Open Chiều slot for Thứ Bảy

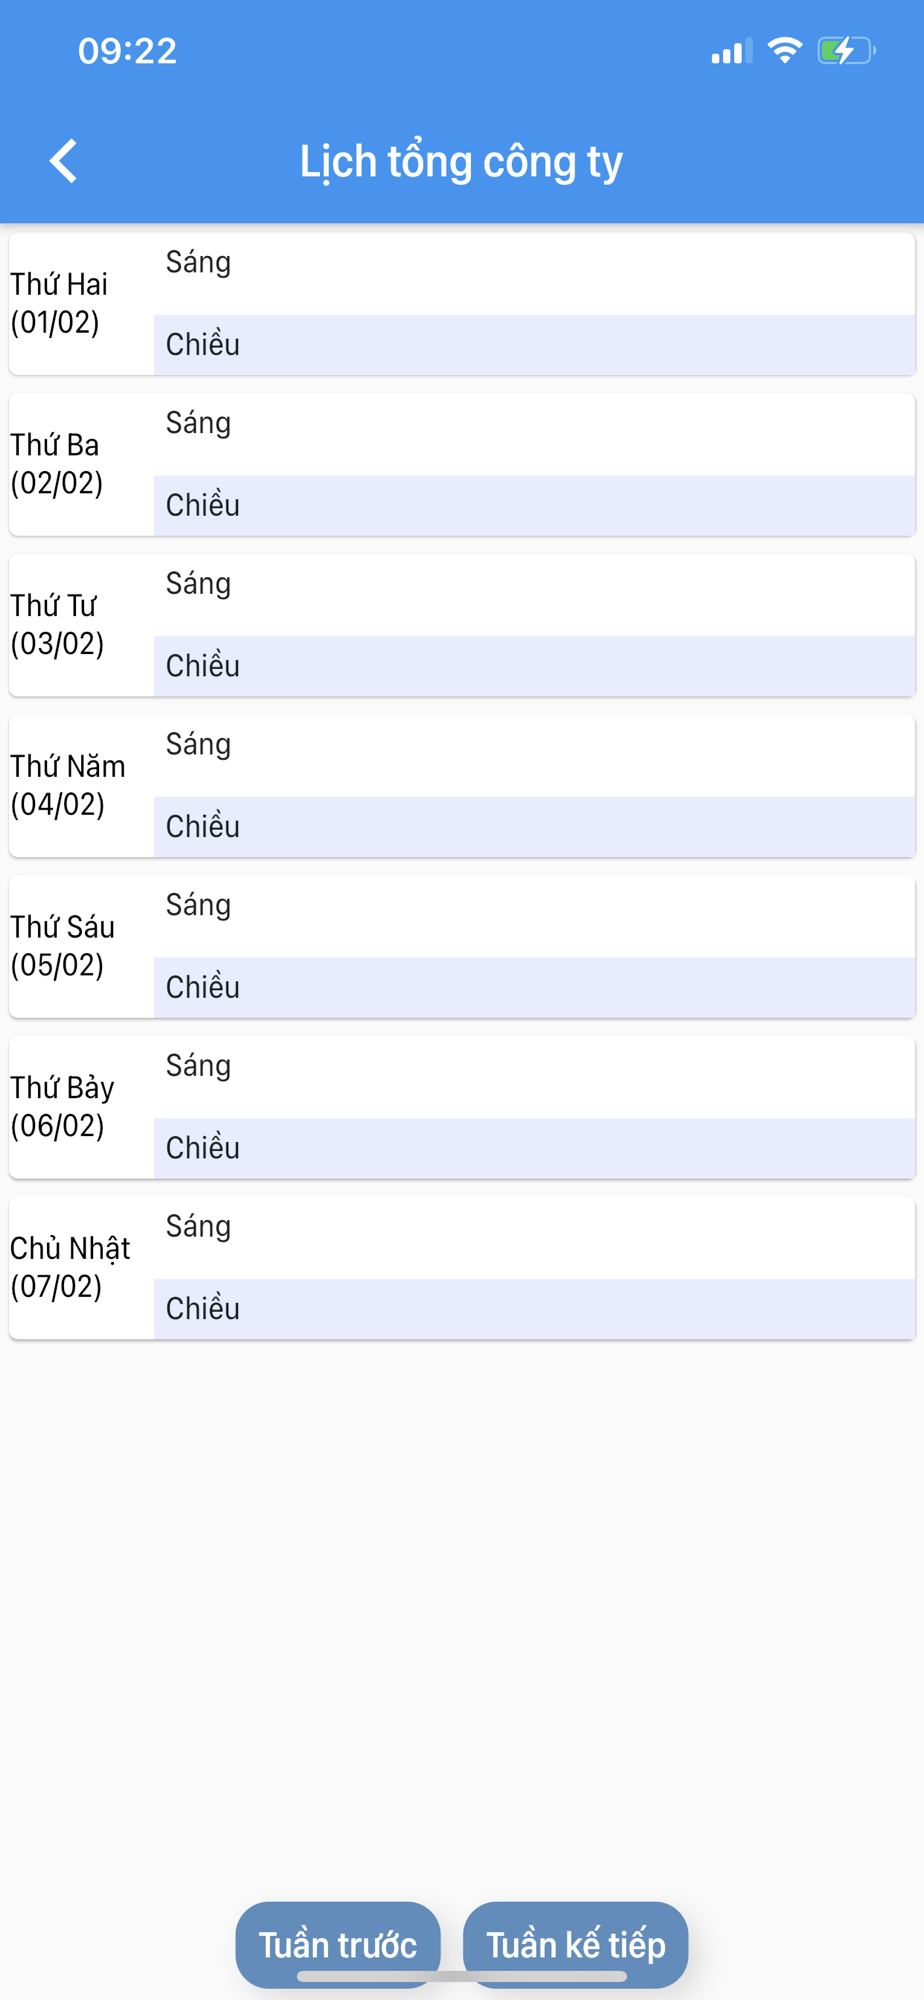tap(534, 1149)
